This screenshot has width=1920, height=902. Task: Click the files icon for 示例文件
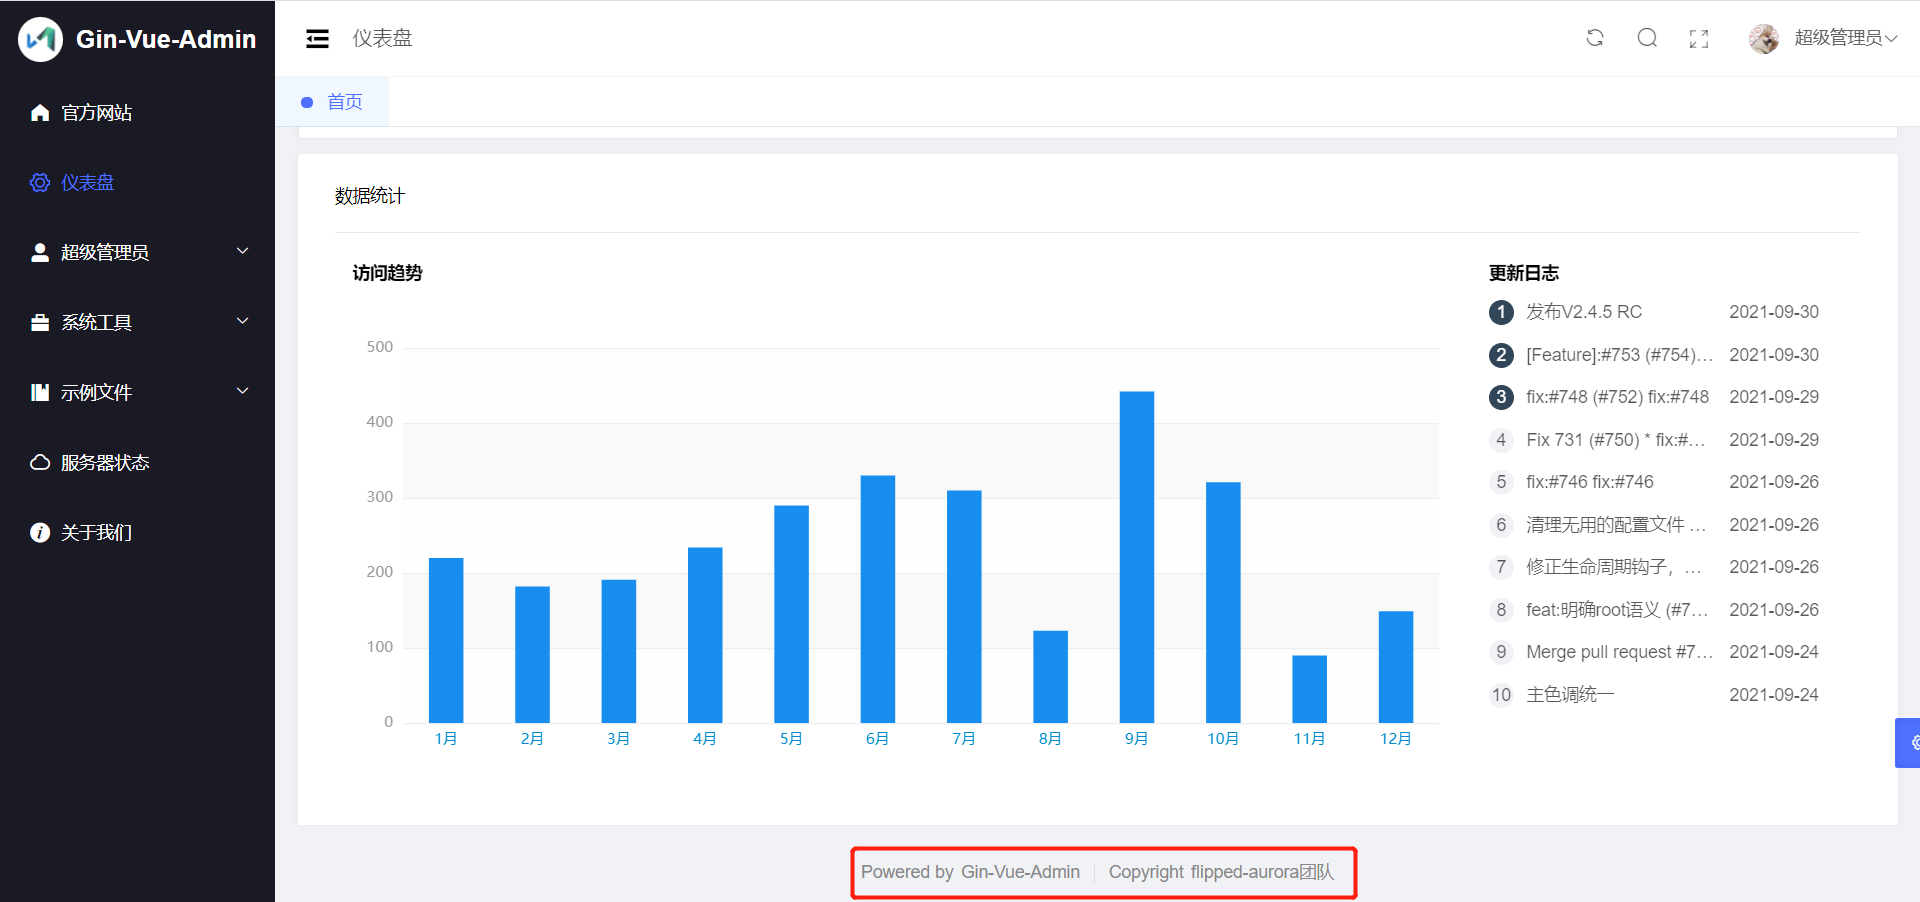click(40, 392)
